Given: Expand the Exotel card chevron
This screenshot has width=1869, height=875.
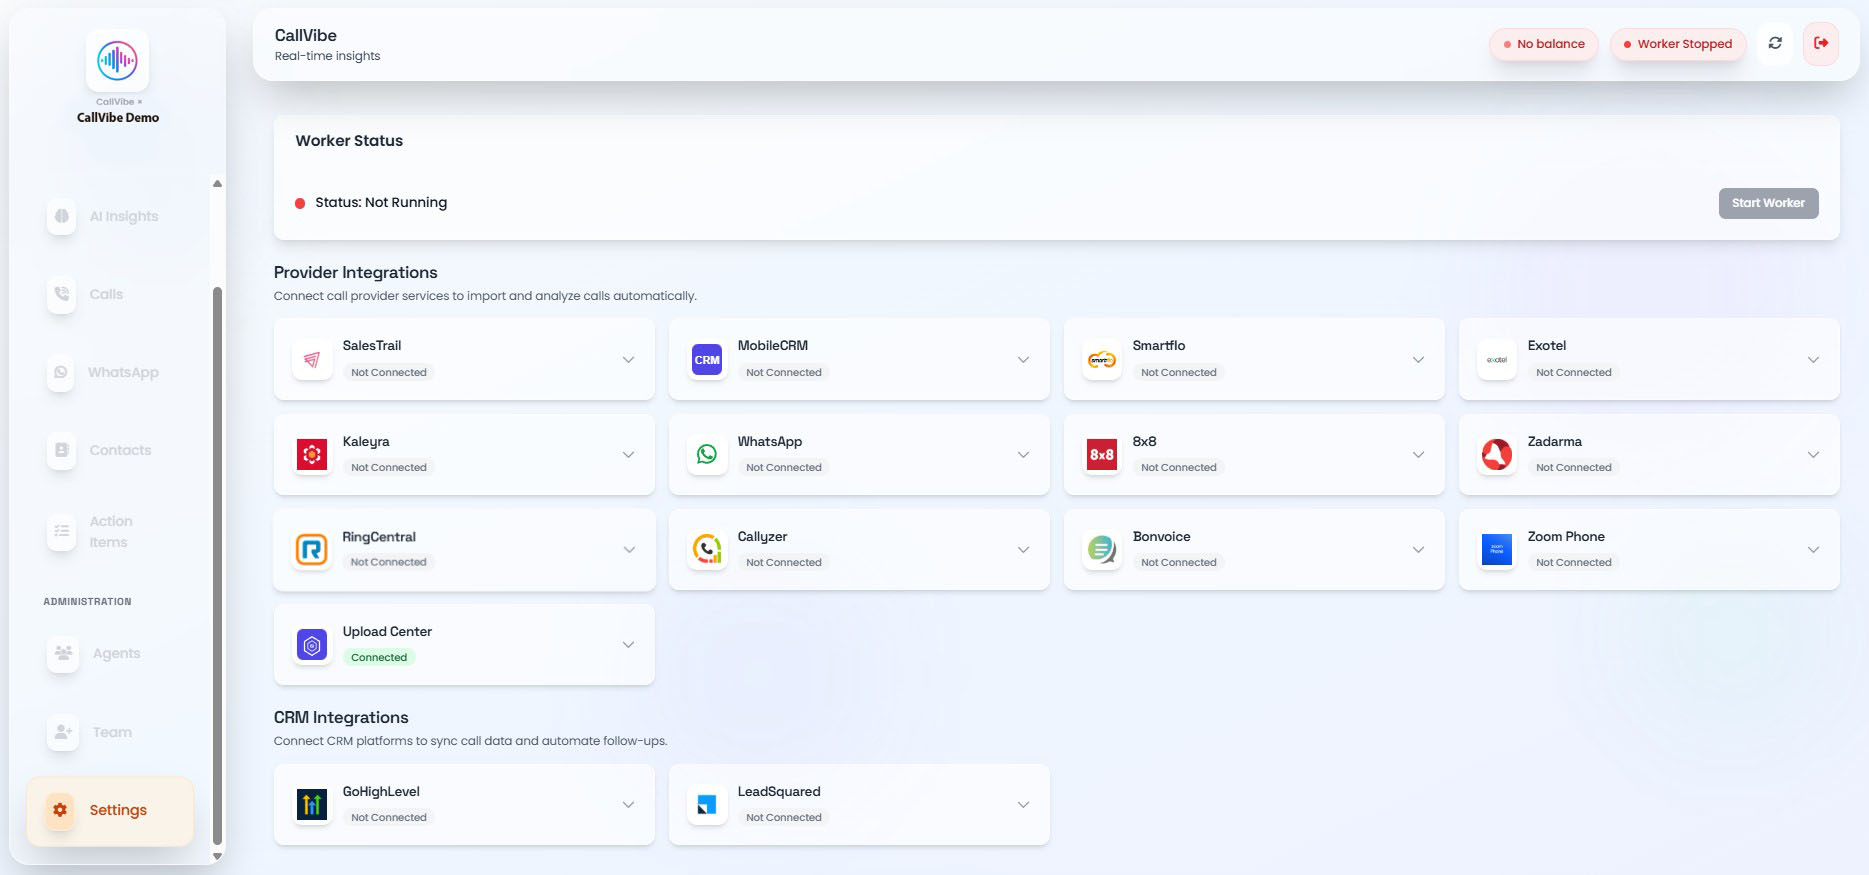Looking at the screenshot, I should [x=1813, y=360].
